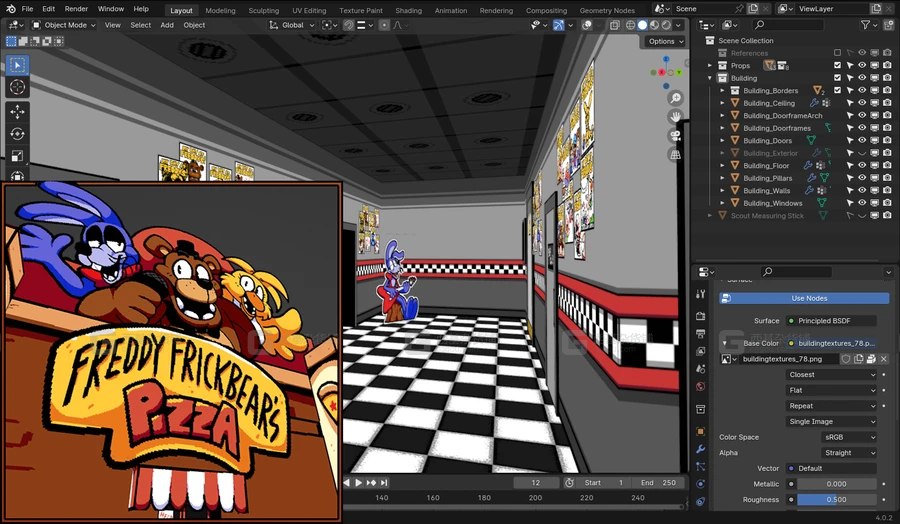Adjust the Roughness 0.500 slider
900x524 pixels.
tap(836, 500)
